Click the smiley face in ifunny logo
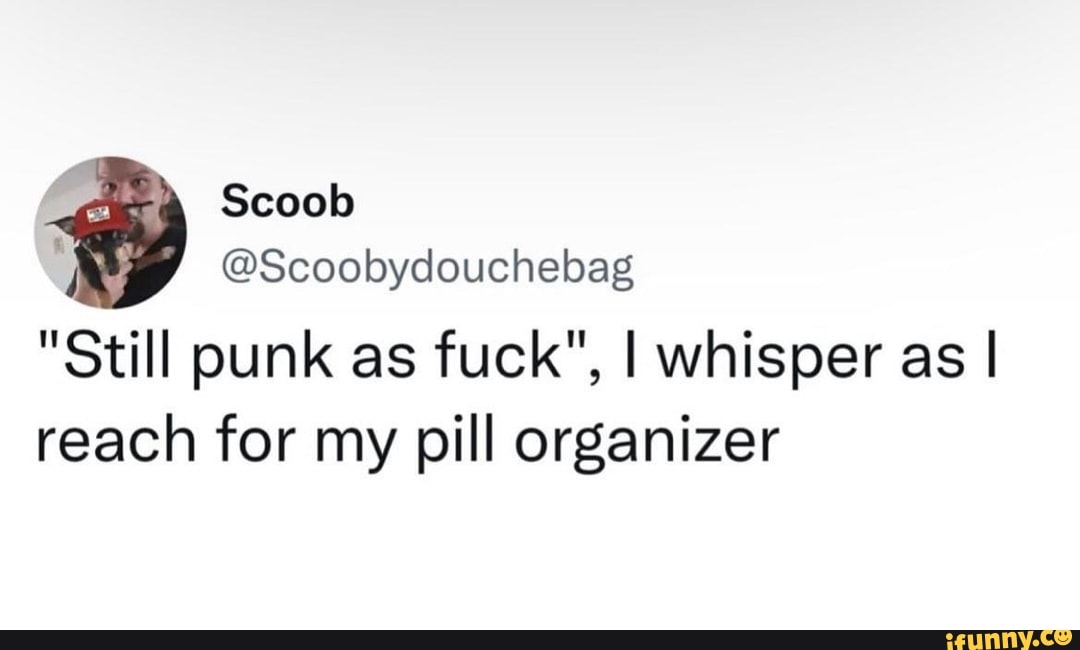This screenshot has width=1080, height=650. tap(1063, 638)
